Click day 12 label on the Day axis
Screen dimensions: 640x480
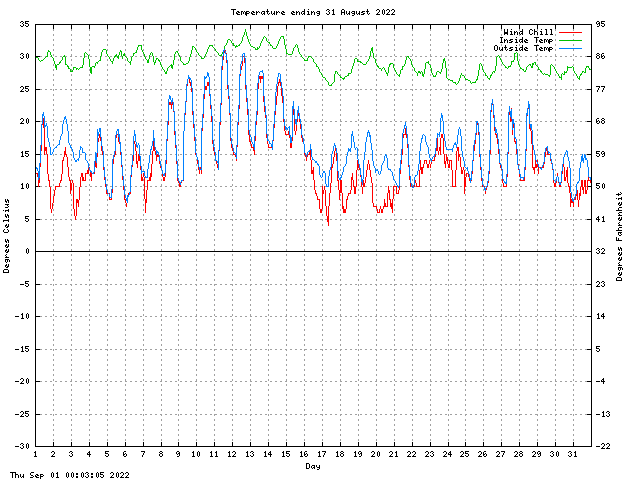pos(232,454)
